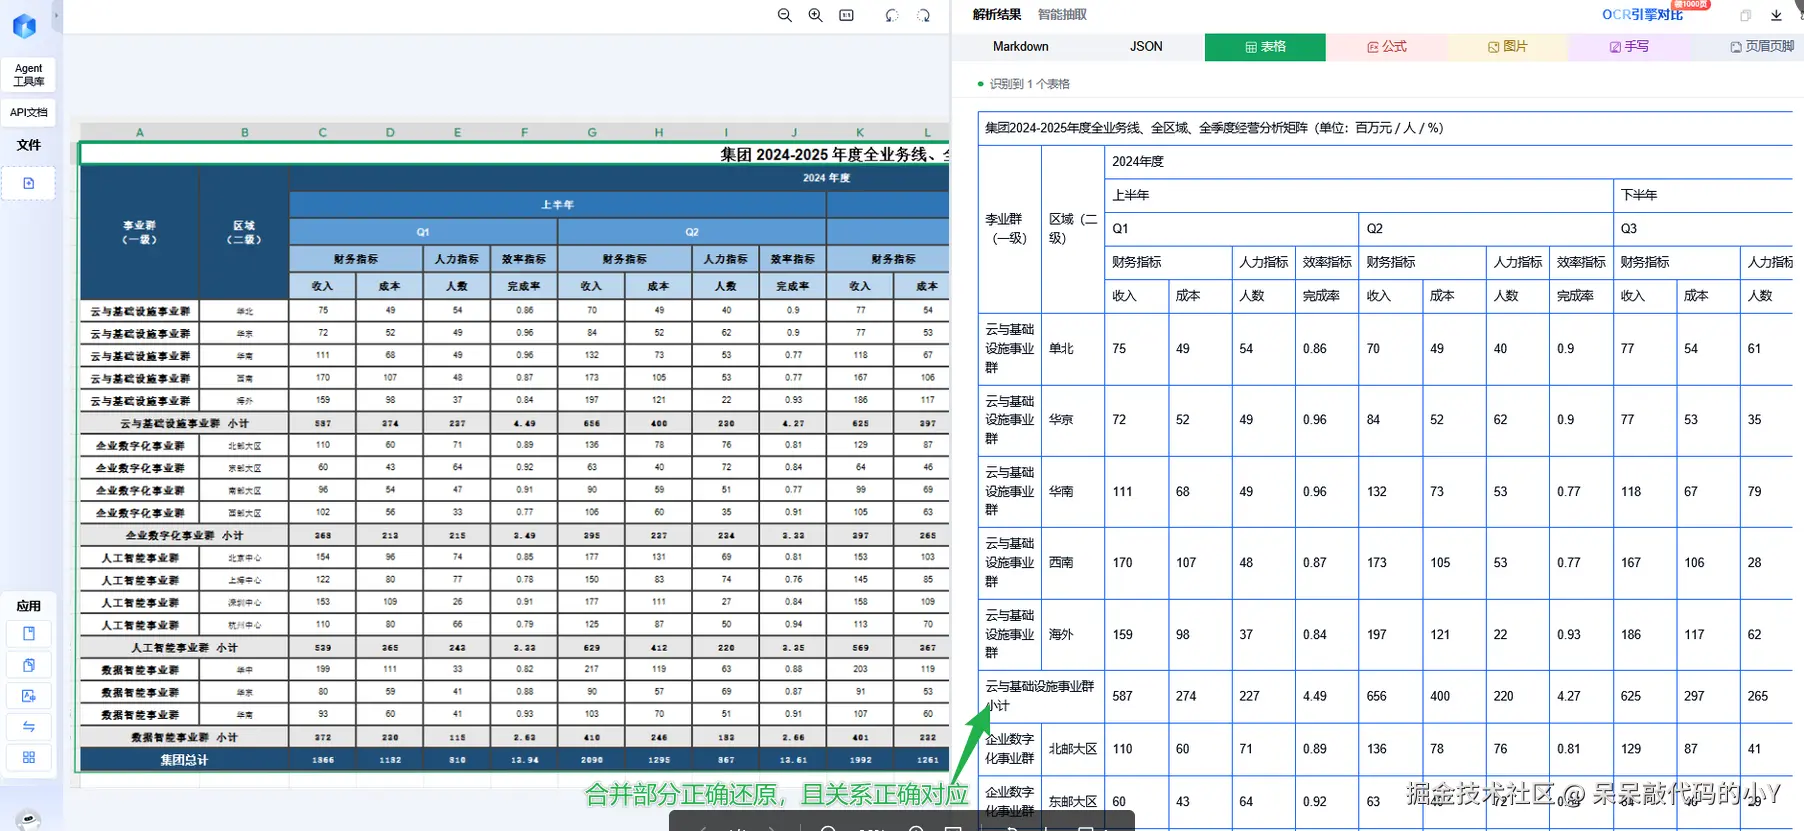Click 云与基础设施事业群 小计 cell in result table
Screen dimensions: 1804x831
pos(1040,696)
